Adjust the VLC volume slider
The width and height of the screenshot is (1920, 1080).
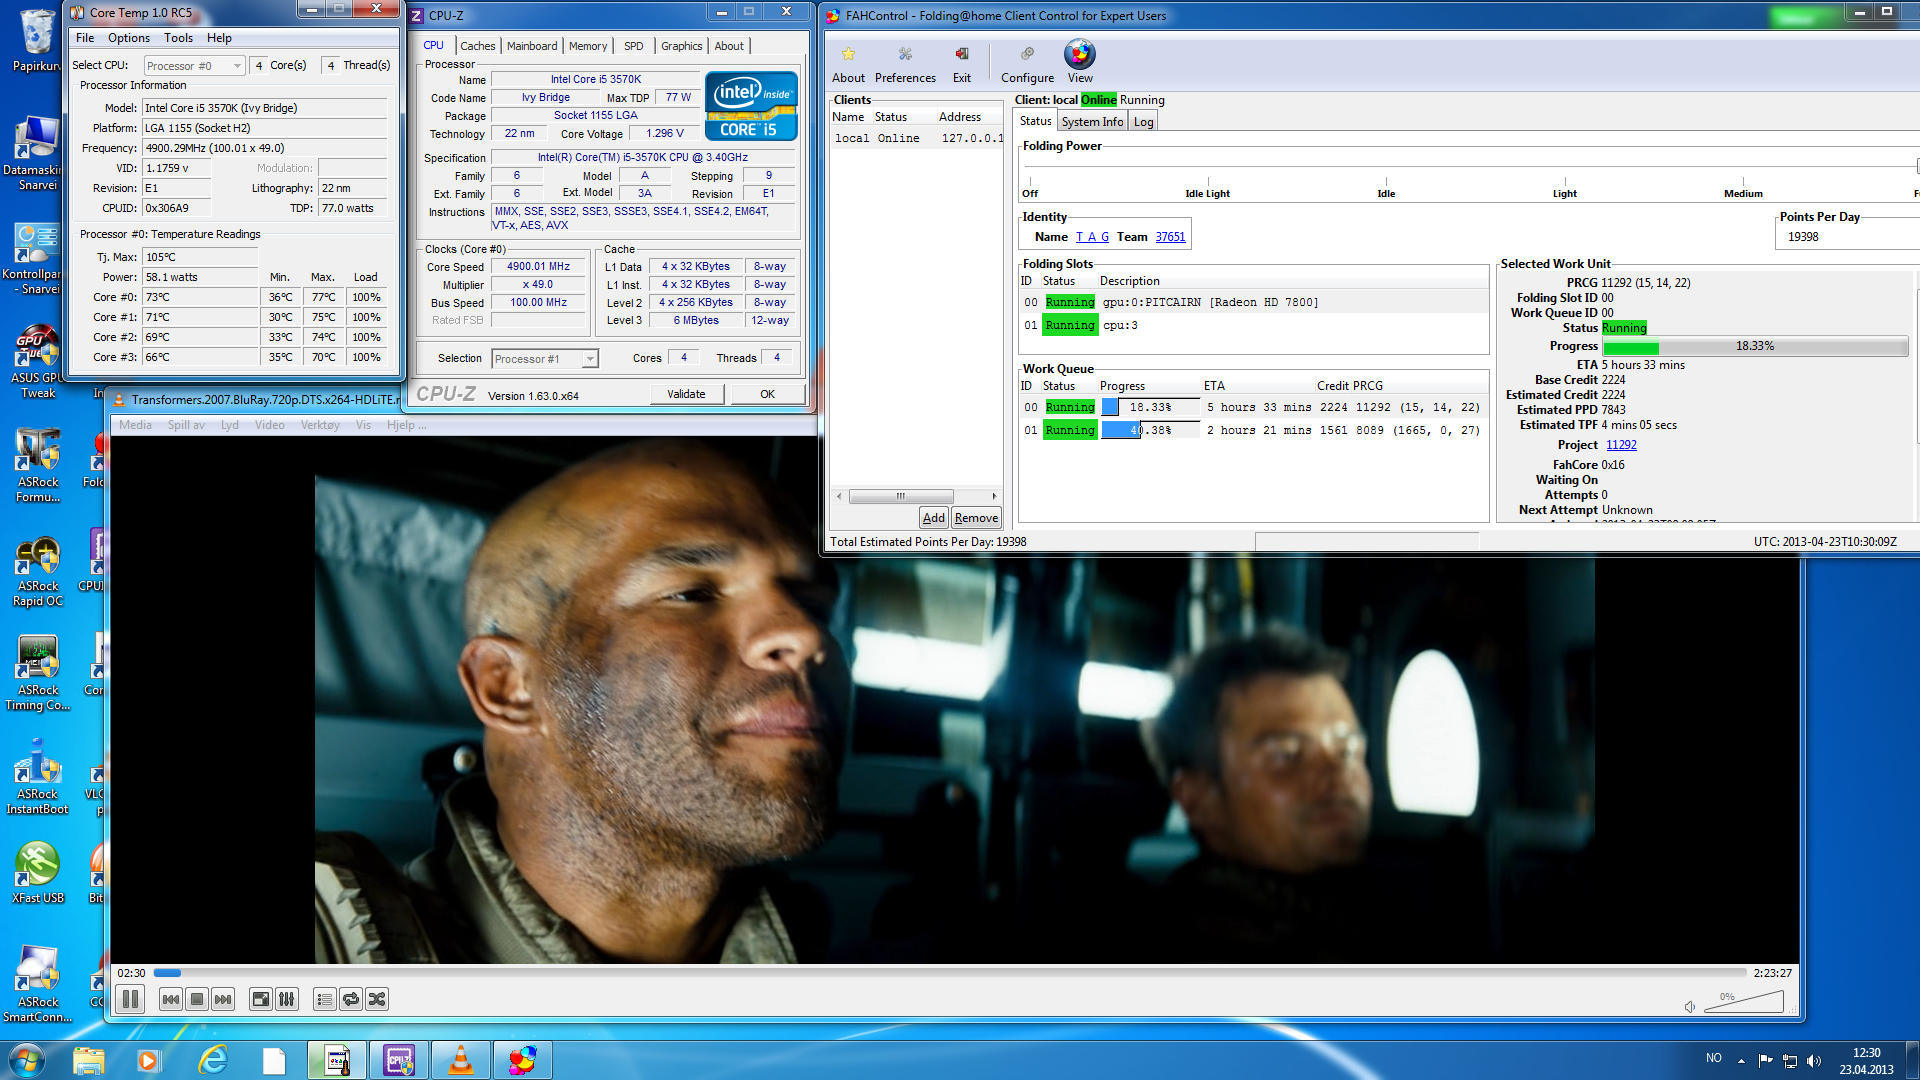click(1744, 1002)
